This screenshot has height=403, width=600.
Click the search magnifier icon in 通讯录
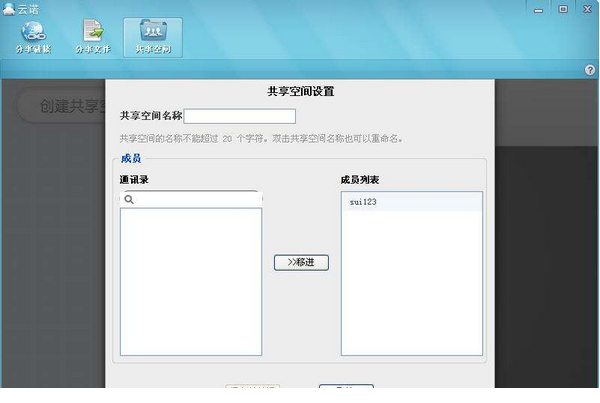(x=129, y=199)
